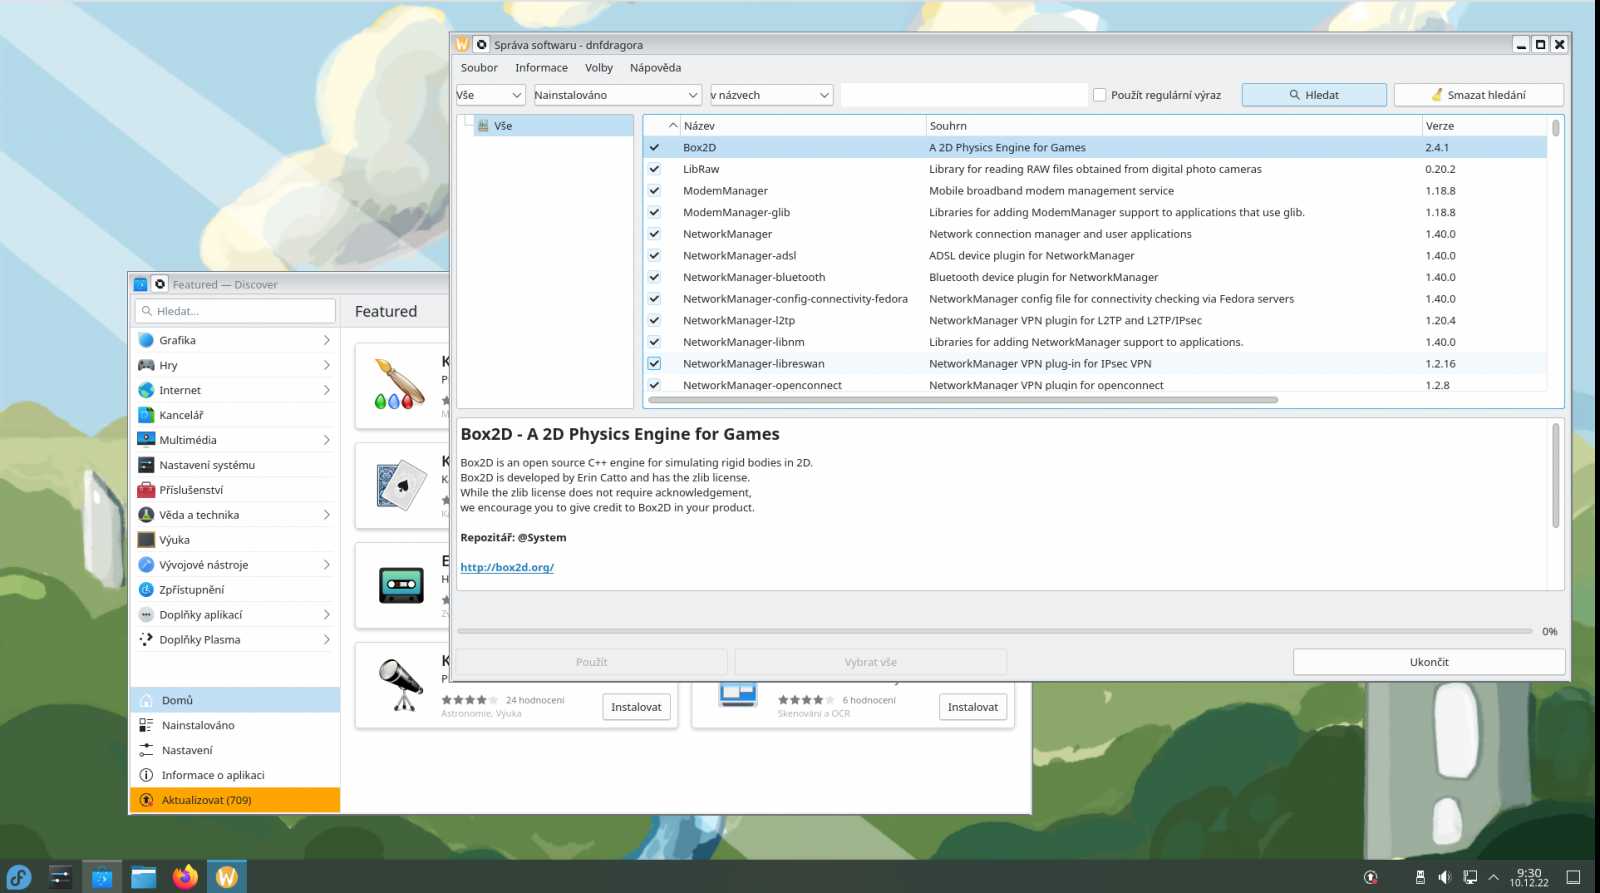Expand the Doplňky Plasma arrow
The height and width of the screenshot is (893, 1600).
click(x=326, y=640)
